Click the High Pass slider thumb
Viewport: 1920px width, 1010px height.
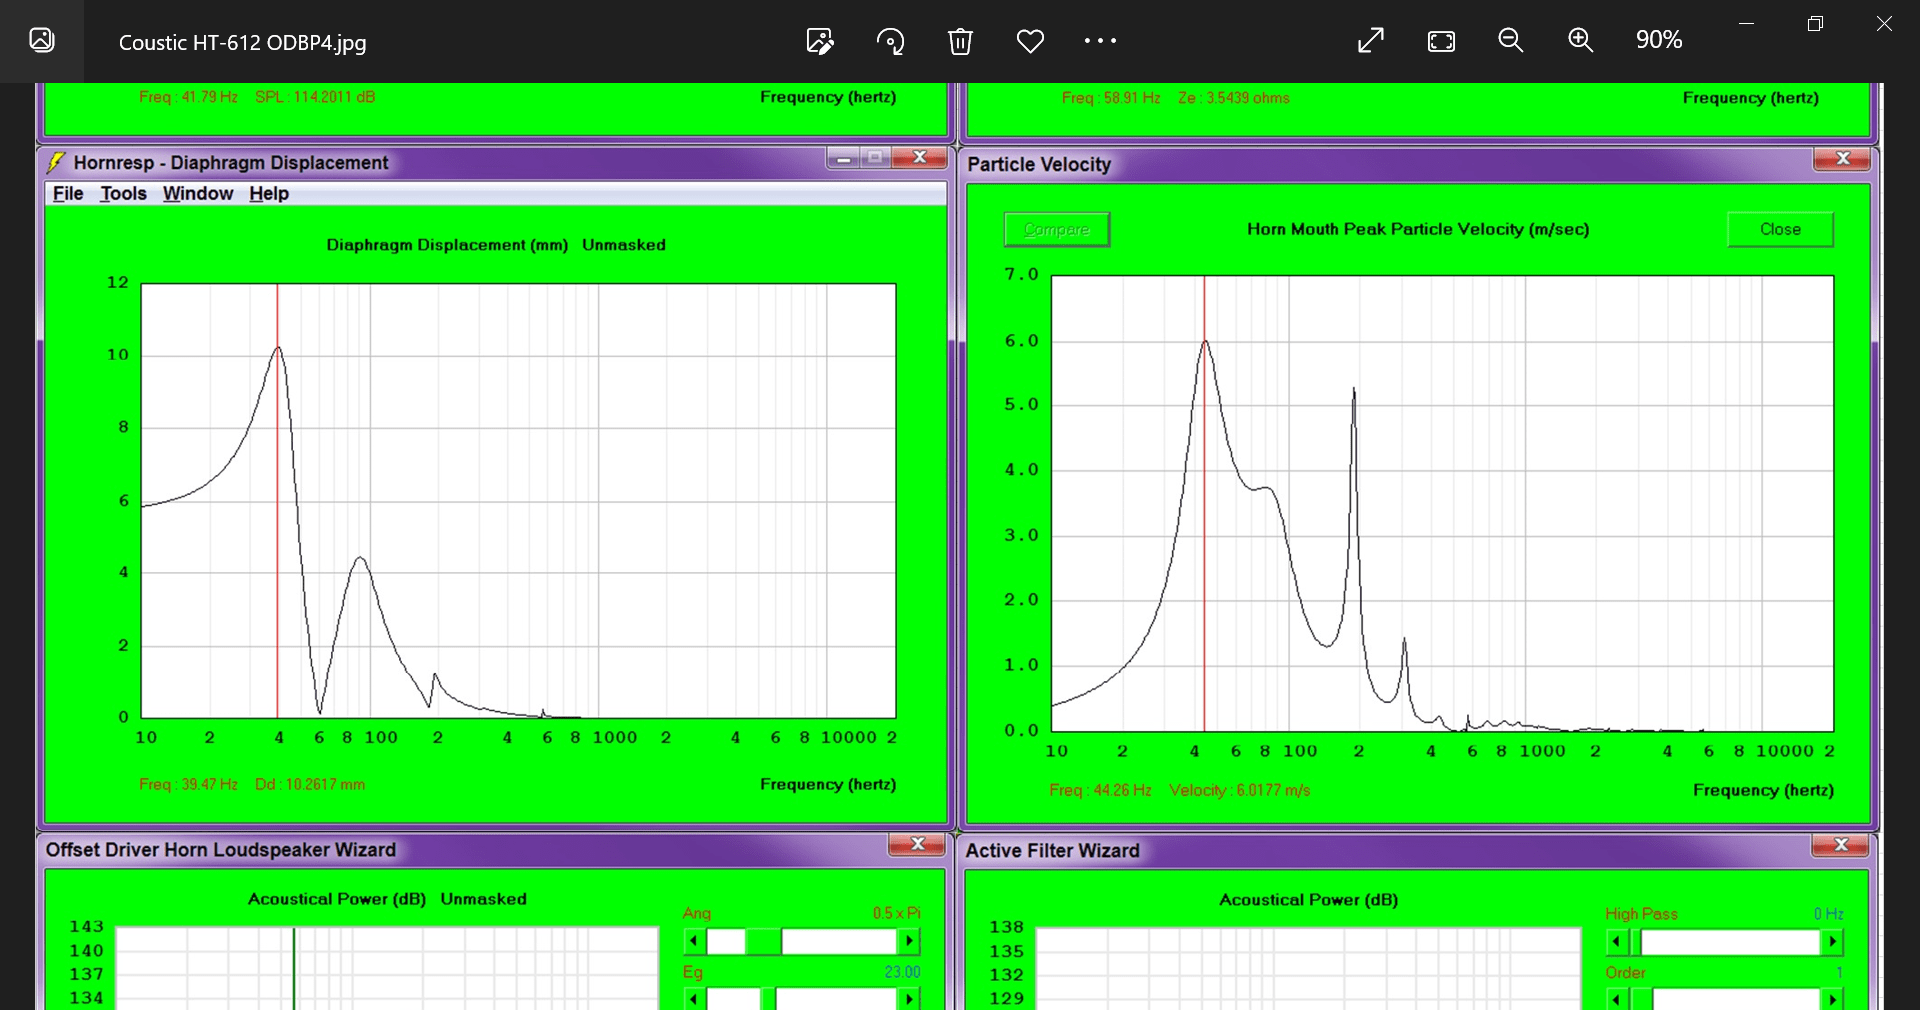[x=1635, y=942]
